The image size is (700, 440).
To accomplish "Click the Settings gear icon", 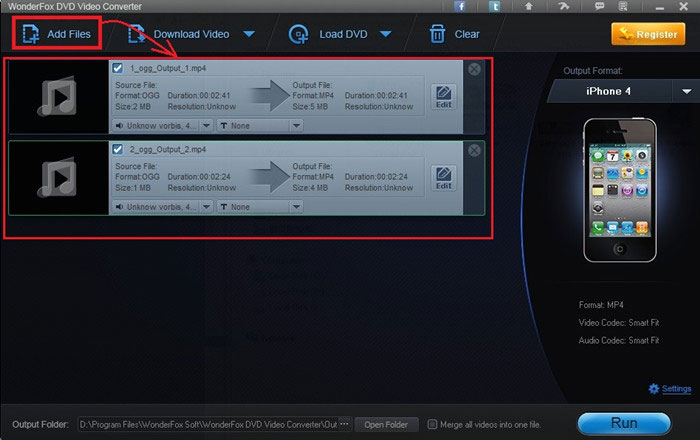I will (x=654, y=389).
